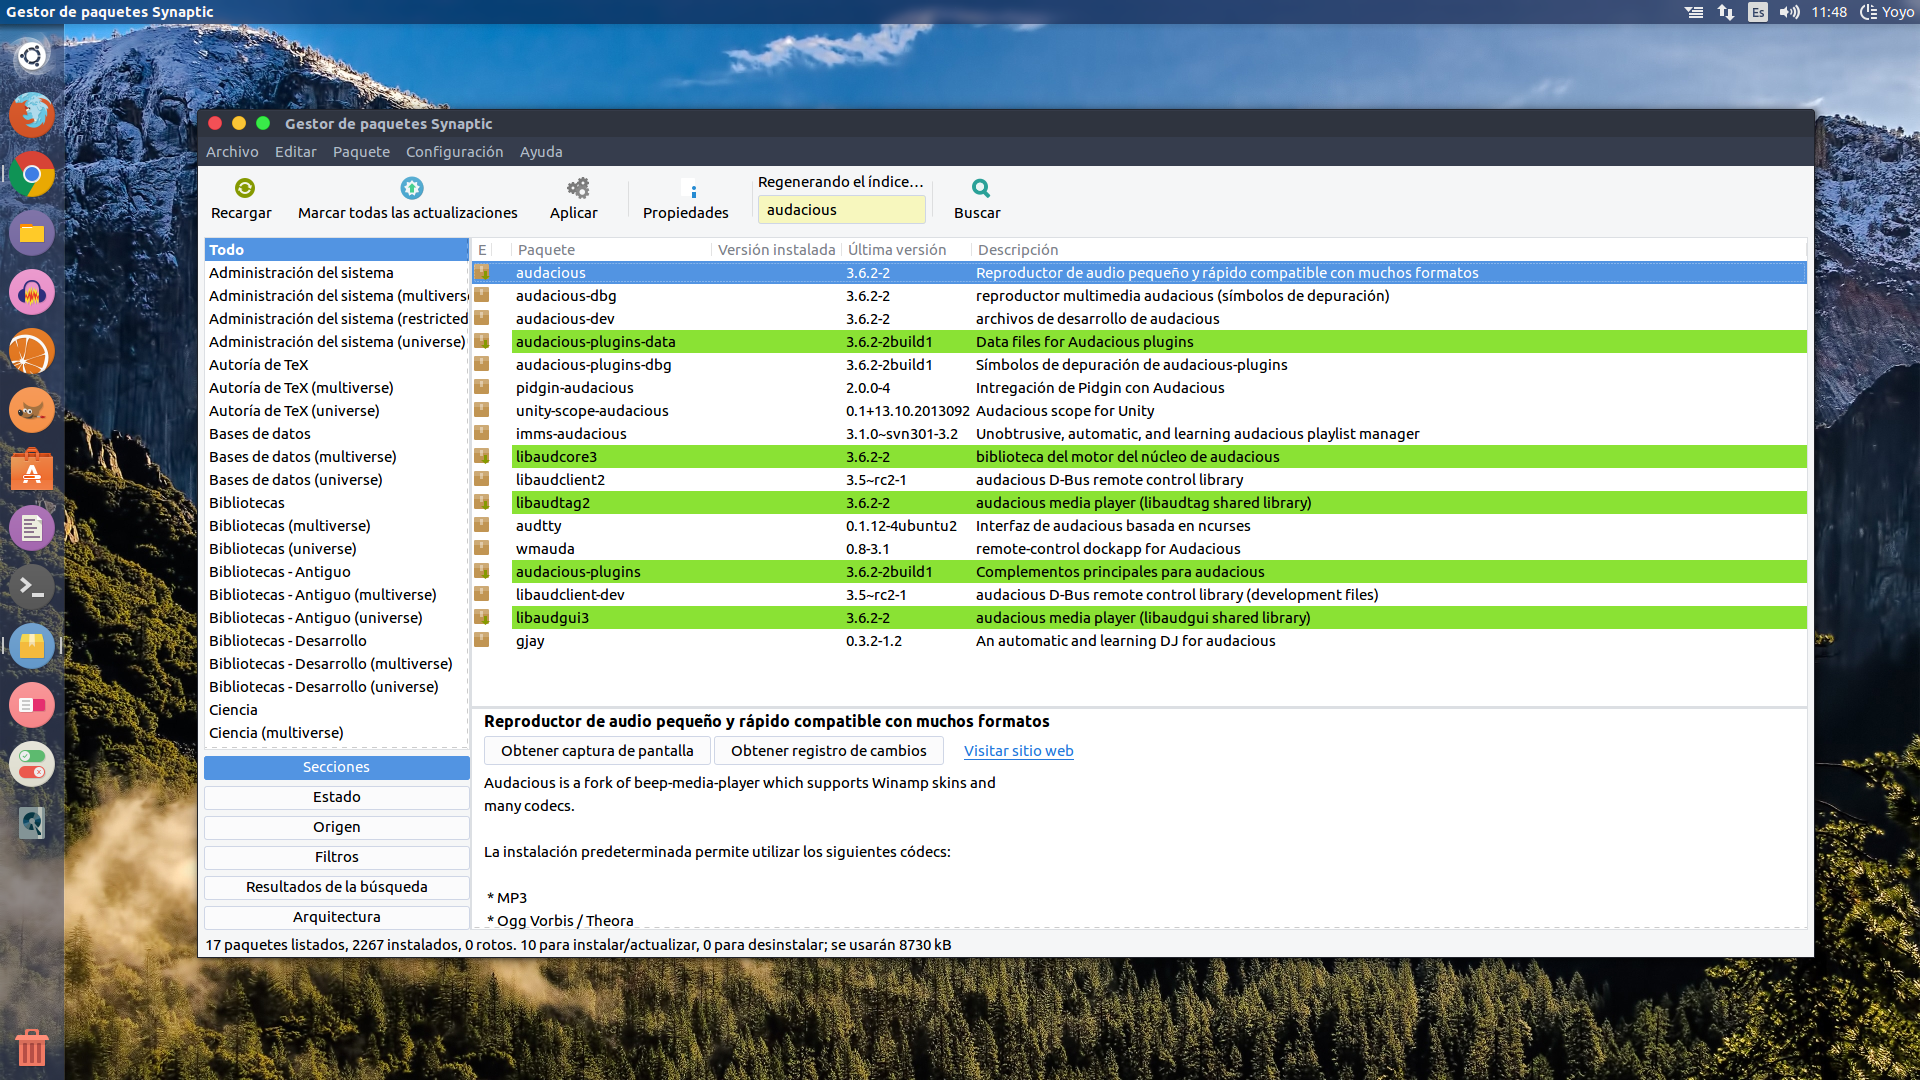Follow the Visitar sitio web link
The height and width of the screenshot is (1080, 1920).
click(x=1018, y=751)
